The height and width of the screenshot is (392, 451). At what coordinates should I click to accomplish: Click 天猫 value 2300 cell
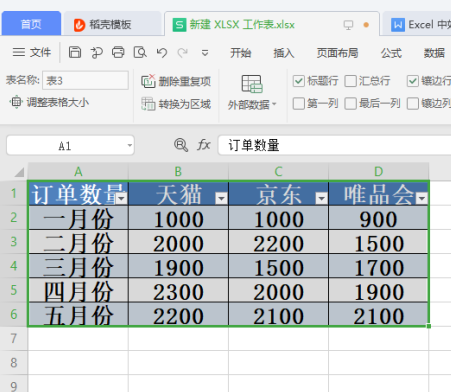coord(179,290)
